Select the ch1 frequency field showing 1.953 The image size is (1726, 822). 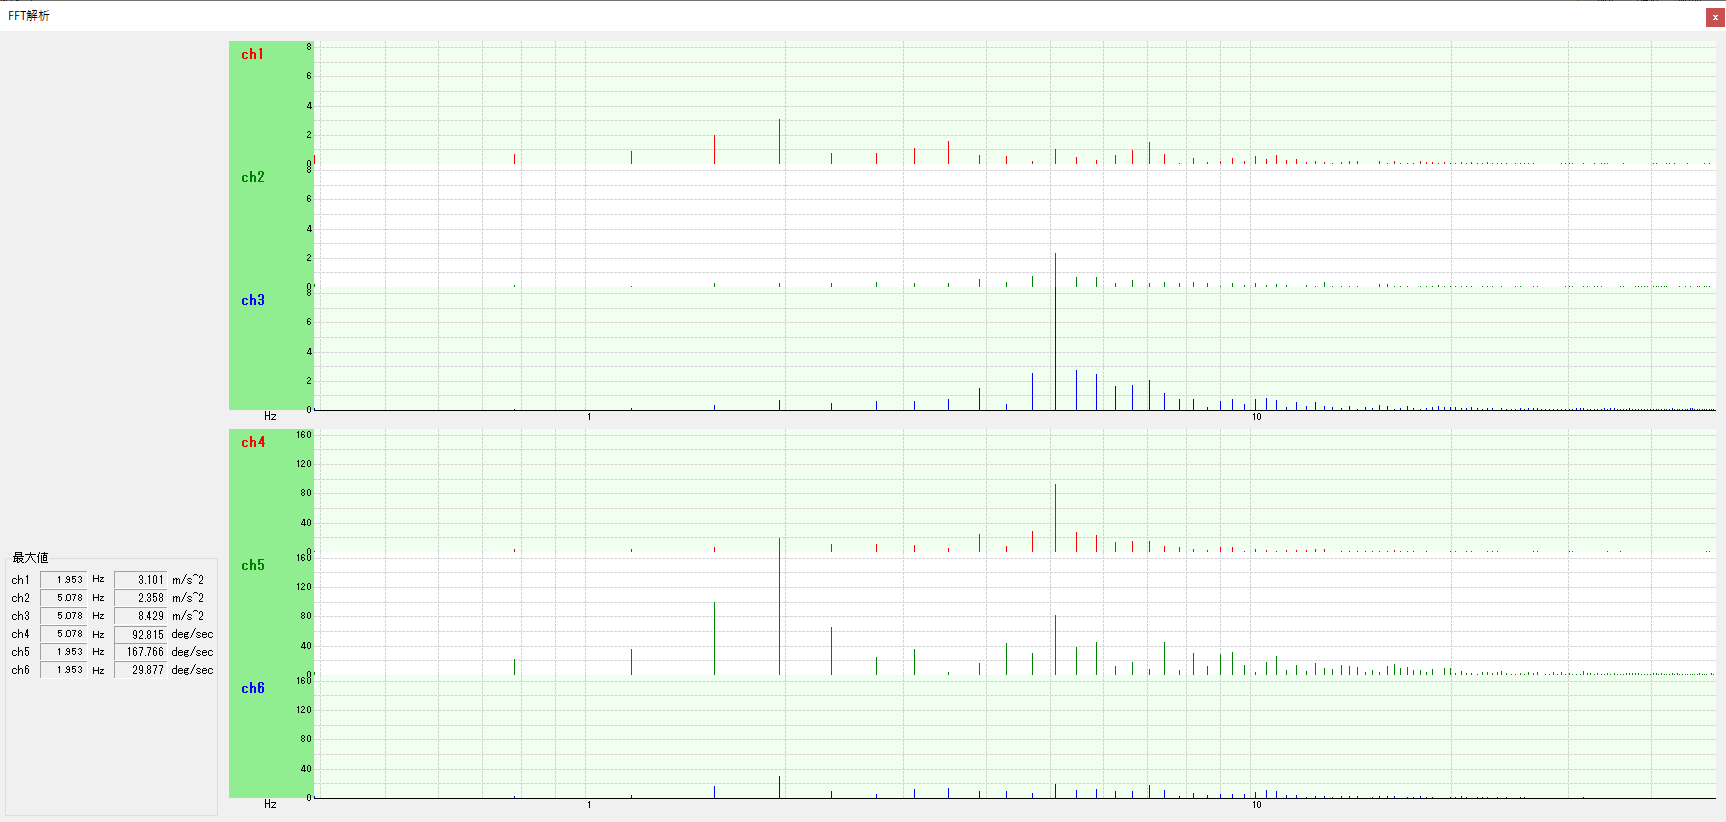click(63, 580)
